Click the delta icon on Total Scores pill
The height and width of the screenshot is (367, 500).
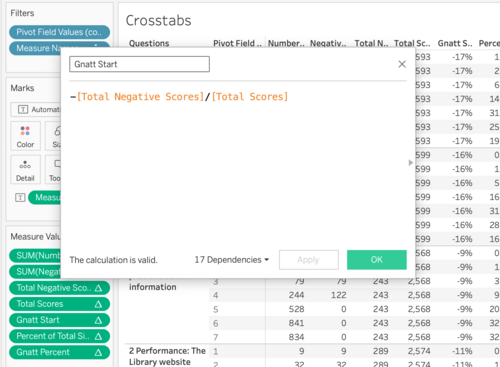pos(98,304)
